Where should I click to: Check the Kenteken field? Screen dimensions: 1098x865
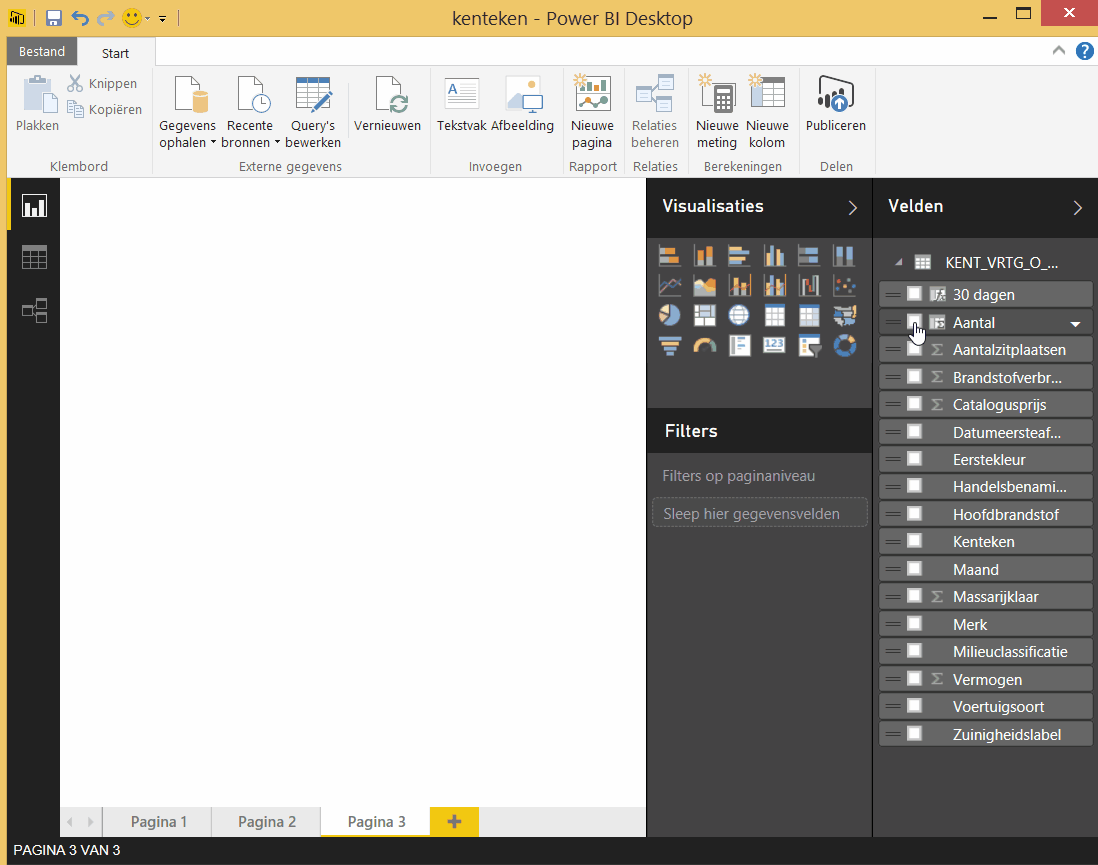[914, 541]
